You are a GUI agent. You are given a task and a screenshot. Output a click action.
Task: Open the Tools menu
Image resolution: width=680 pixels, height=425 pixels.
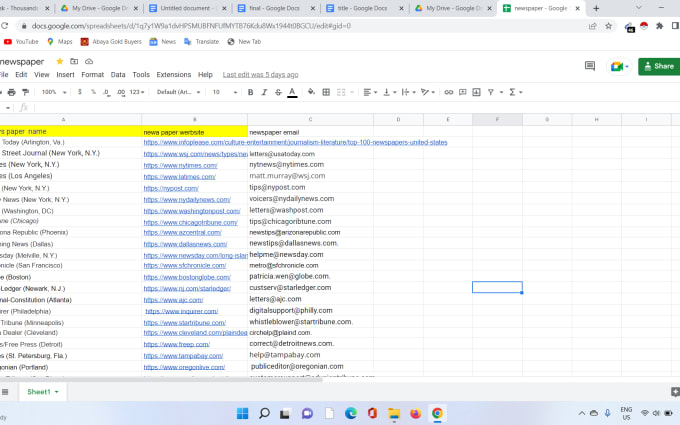(x=141, y=75)
